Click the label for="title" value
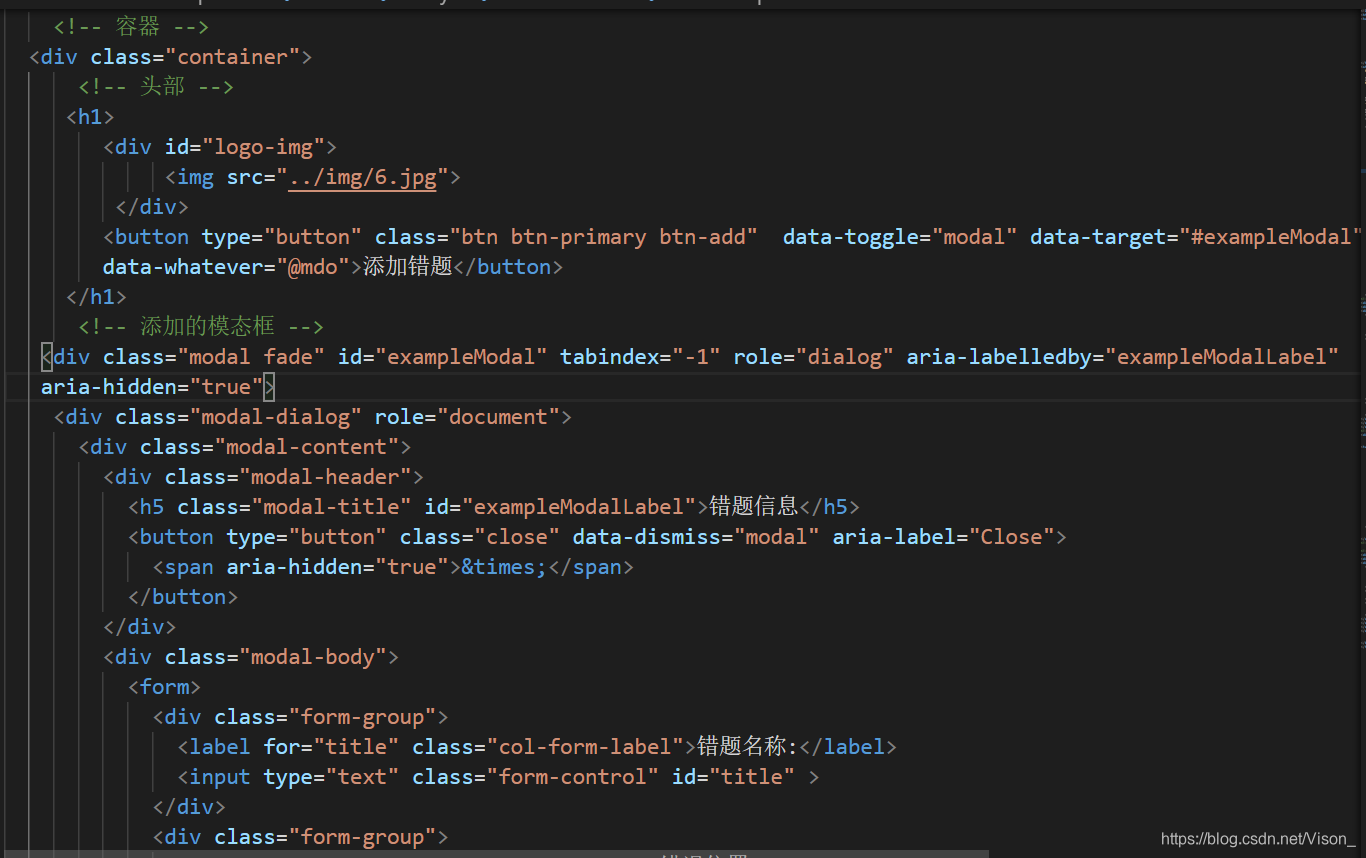 356,747
